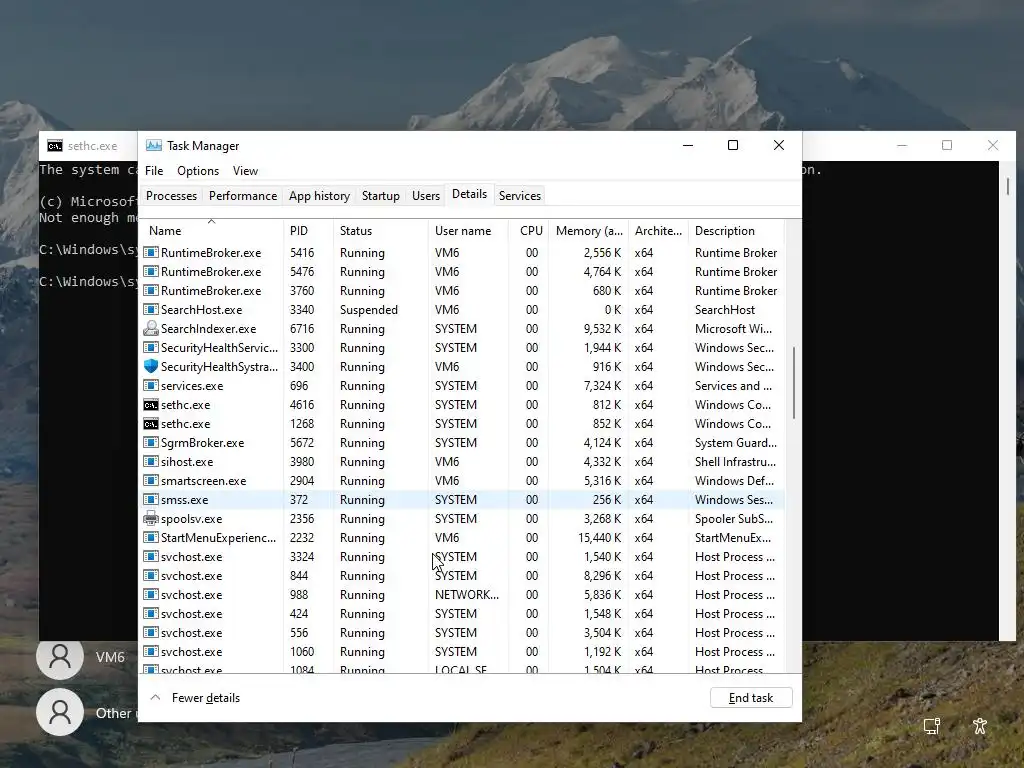The image size is (1024, 768).
Task: Click the console window's vertical scrollbar
Action: (1007, 186)
